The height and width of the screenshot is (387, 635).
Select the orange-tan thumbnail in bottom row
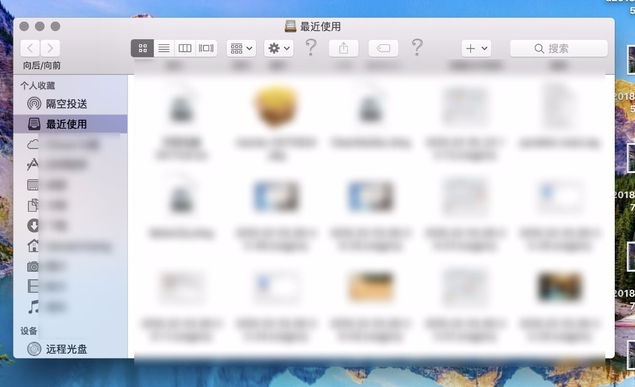click(371, 287)
